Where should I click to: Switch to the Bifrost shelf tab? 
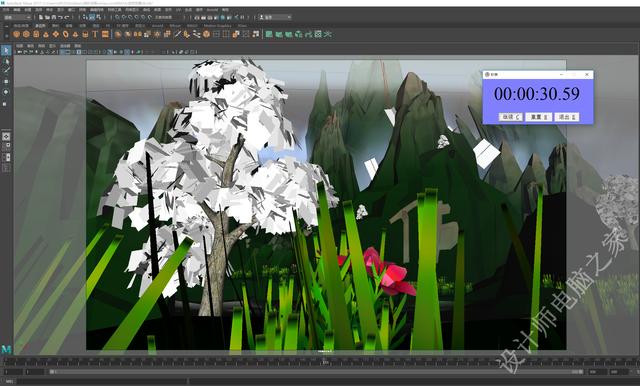point(175,26)
